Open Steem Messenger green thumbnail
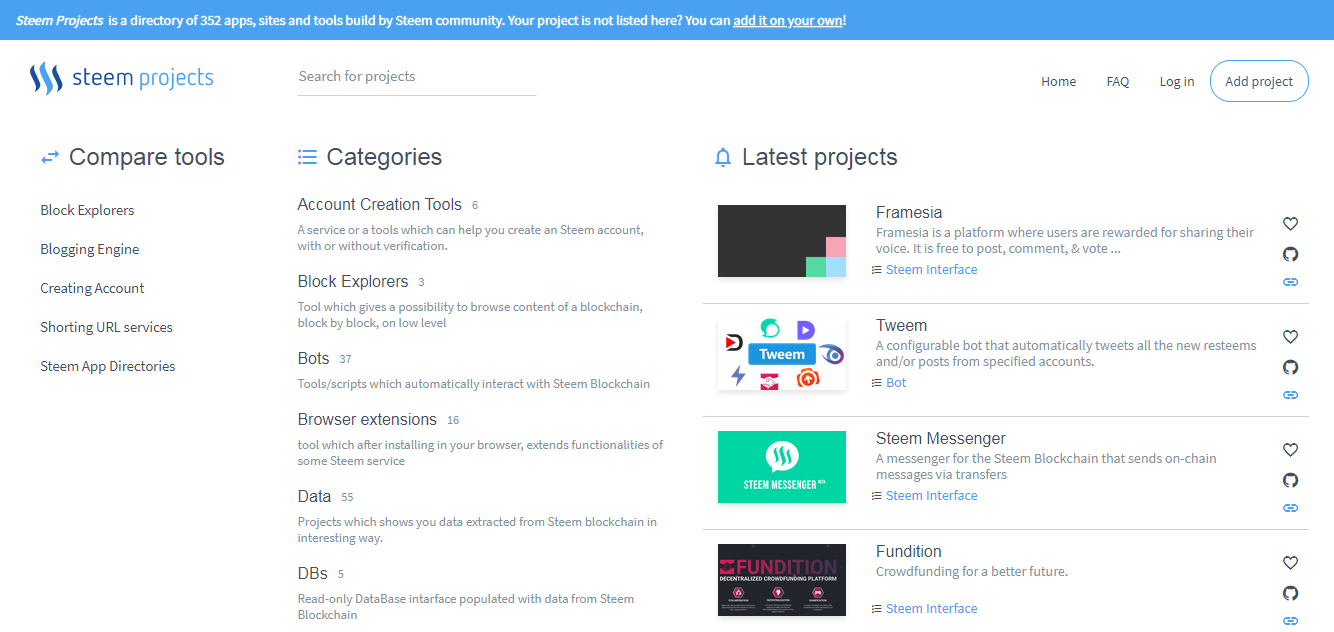The image size is (1334, 632). click(782, 467)
